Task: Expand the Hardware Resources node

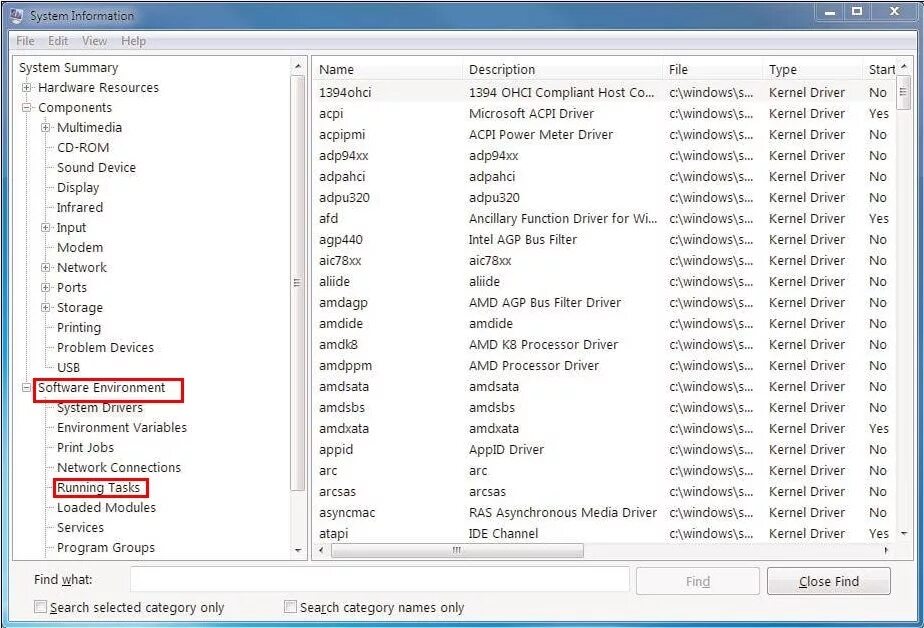Action: click(x=27, y=87)
